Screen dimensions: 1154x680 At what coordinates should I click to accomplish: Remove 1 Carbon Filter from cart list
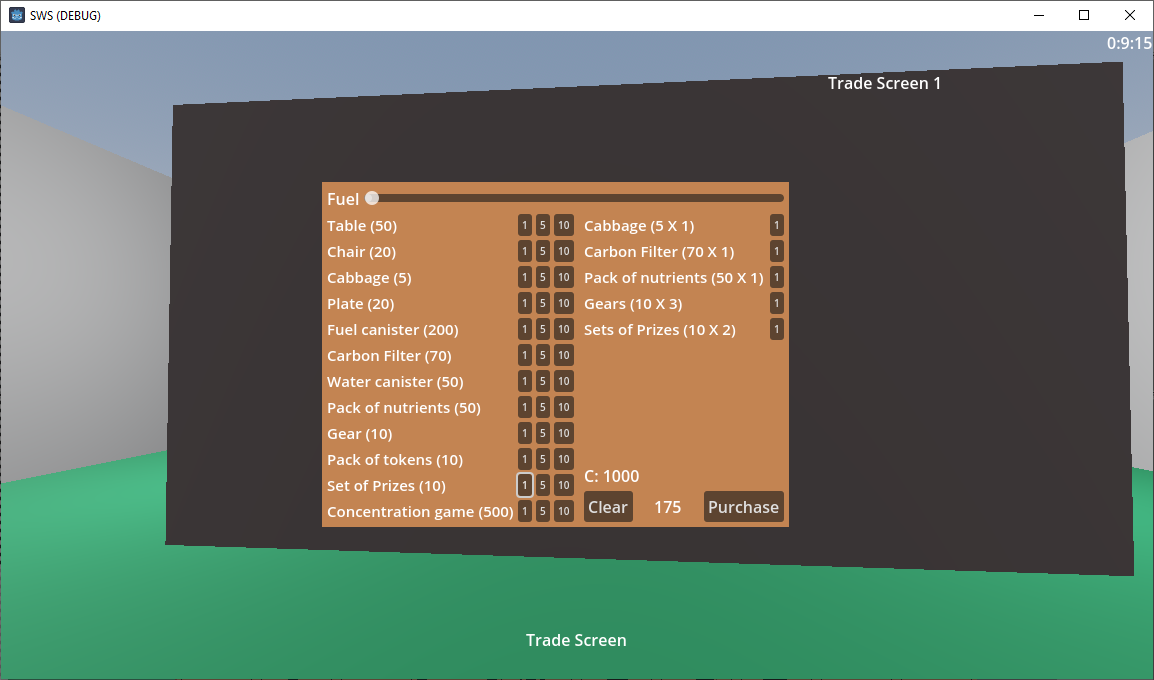776,252
